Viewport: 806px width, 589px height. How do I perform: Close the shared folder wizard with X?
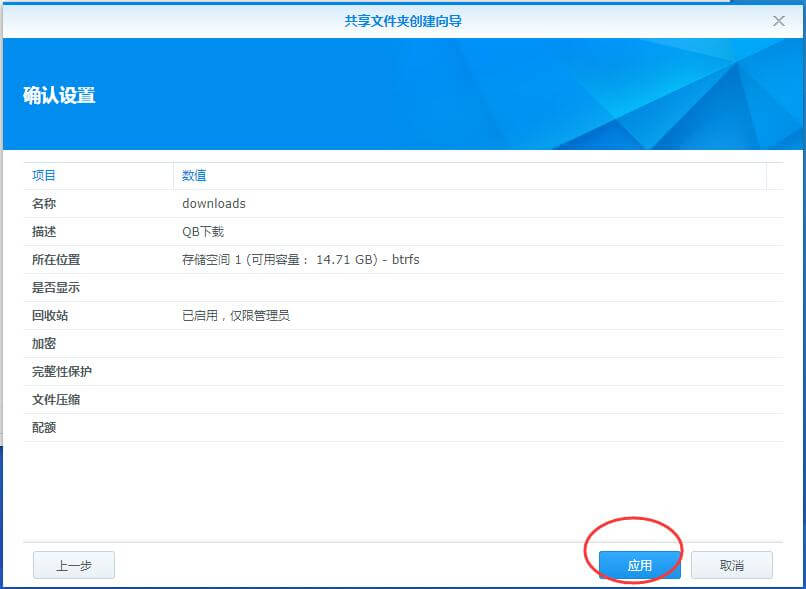tap(779, 20)
